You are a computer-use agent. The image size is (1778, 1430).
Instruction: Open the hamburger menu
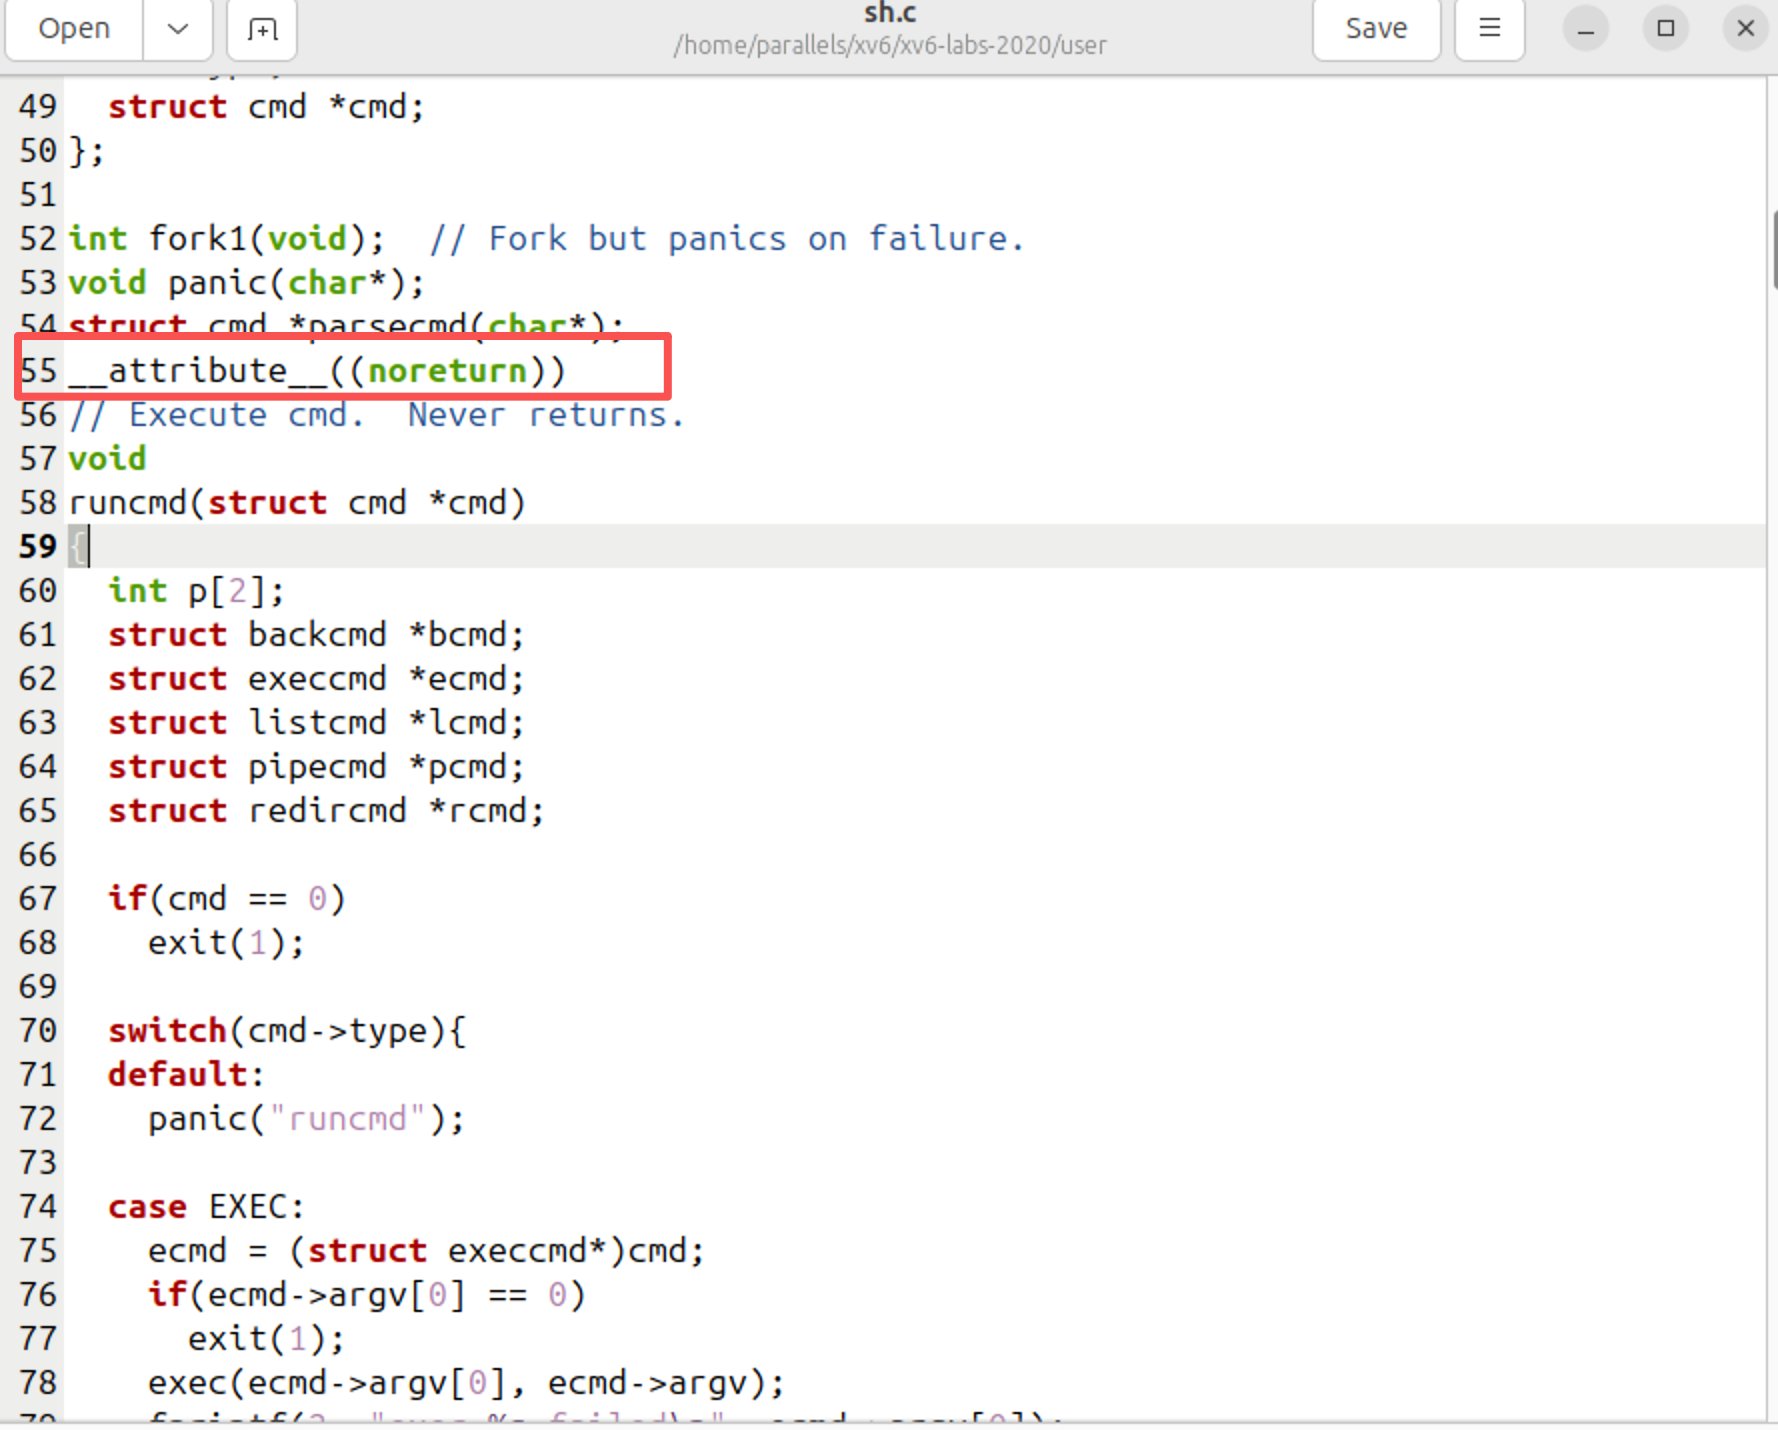pos(1489,29)
